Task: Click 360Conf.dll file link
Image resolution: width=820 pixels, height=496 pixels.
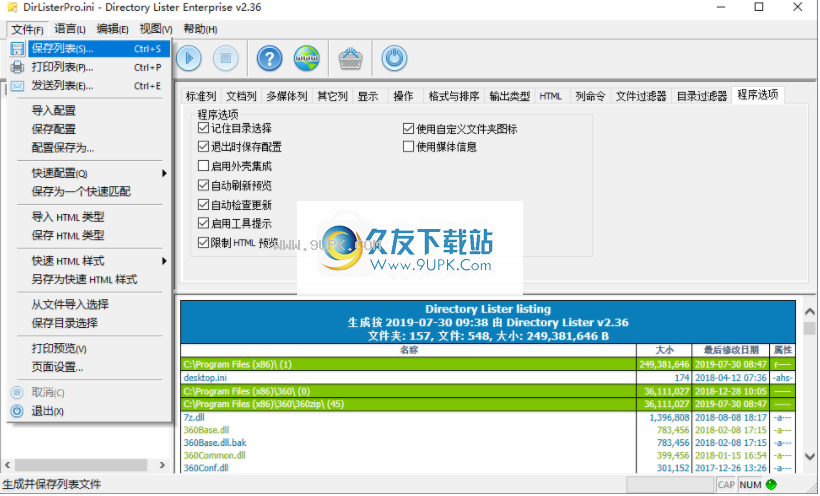Action: [x=206, y=468]
